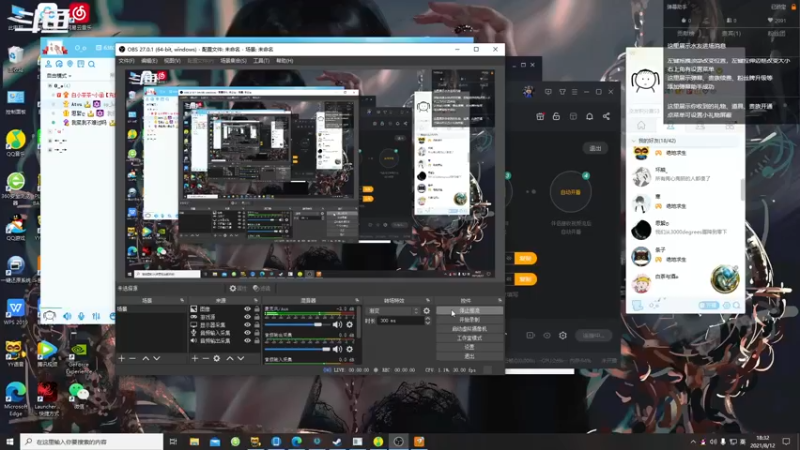Mute the first mixer channel speaker icon
The height and width of the screenshot is (450, 800).
pyautogui.click(x=337, y=324)
